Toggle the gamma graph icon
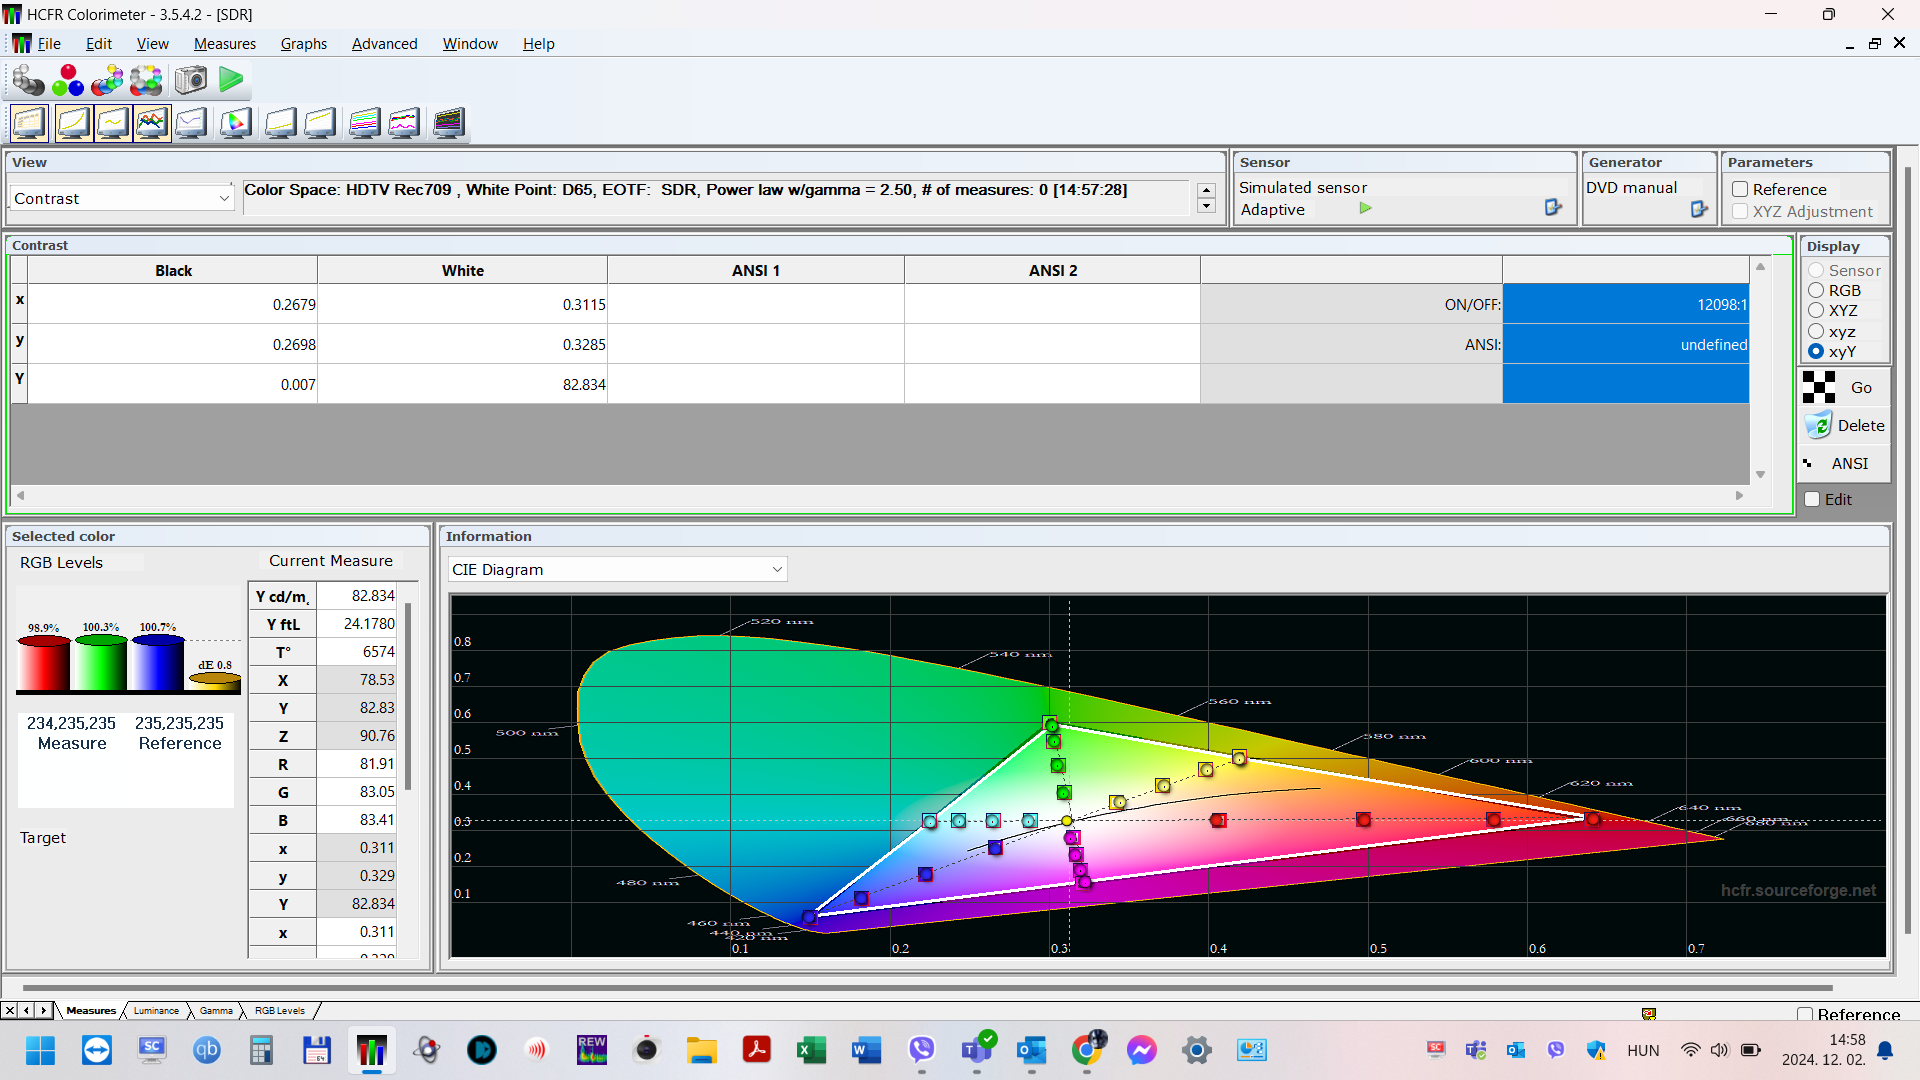This screenshot has height=1080, width=1920. click(113, 123)
